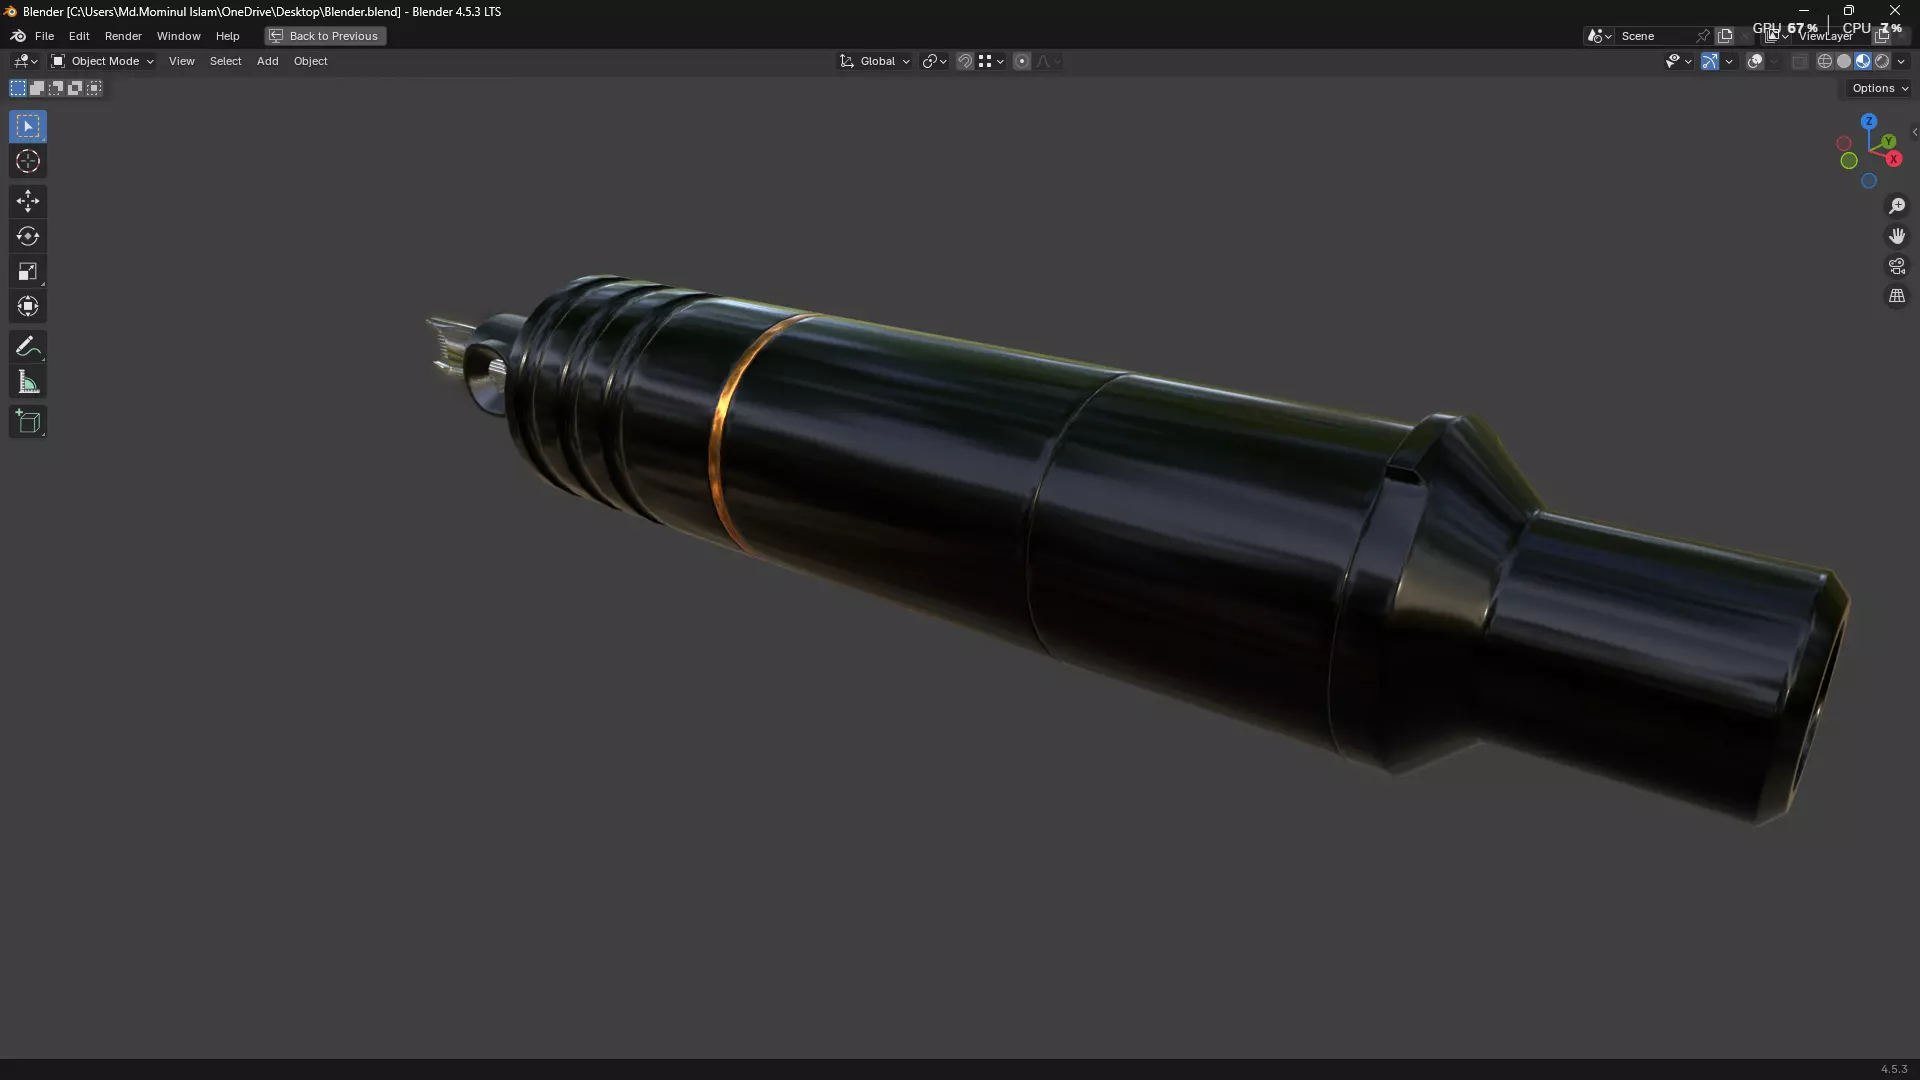This screenshot has height=1080, width=1920.
Task: Open the snapping options dropdown
Action: 991,62
